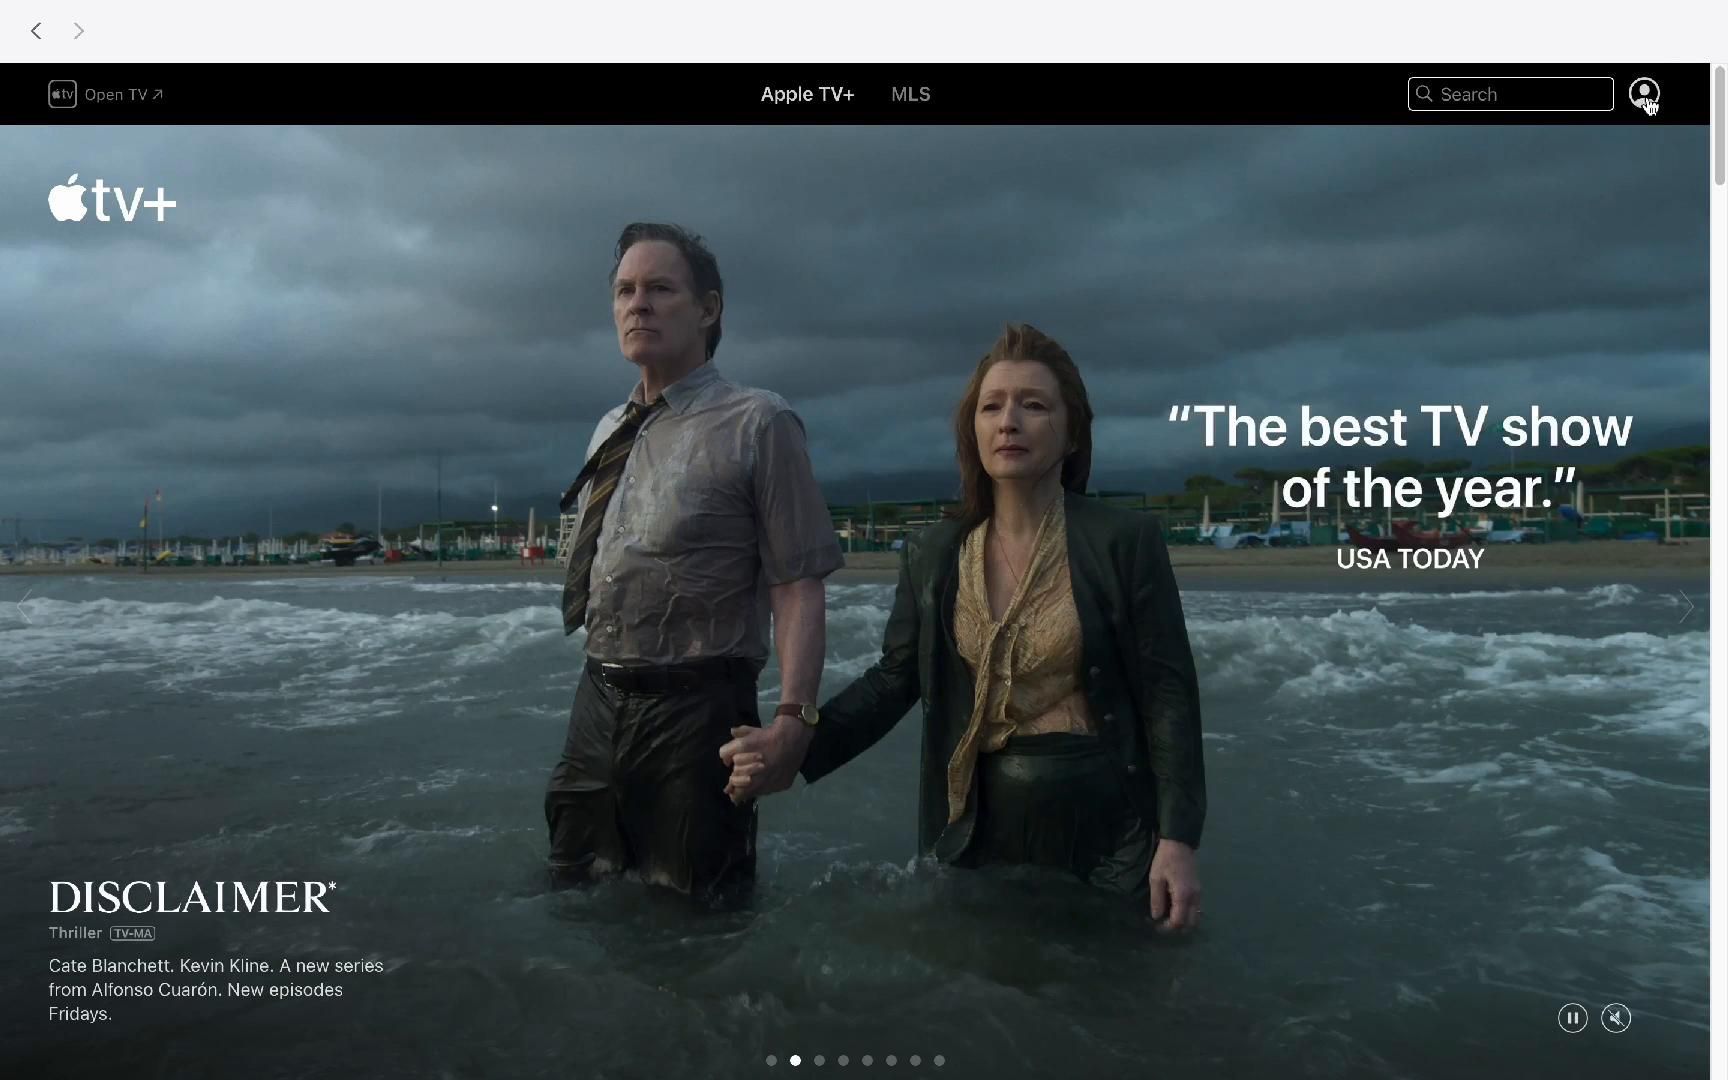The image size is (1728, 1080).
Task: Go to the next carousel slide arrow
Action: (x=1686, y=607)
